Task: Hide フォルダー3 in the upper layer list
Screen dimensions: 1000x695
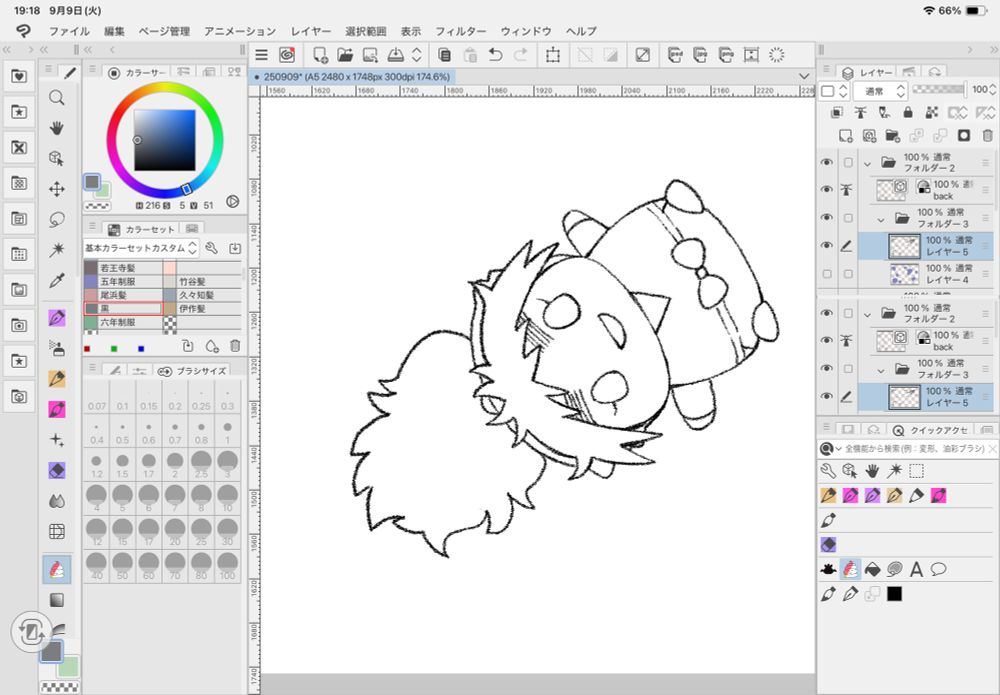Action: pyautogui.click(x=827, y=217)
